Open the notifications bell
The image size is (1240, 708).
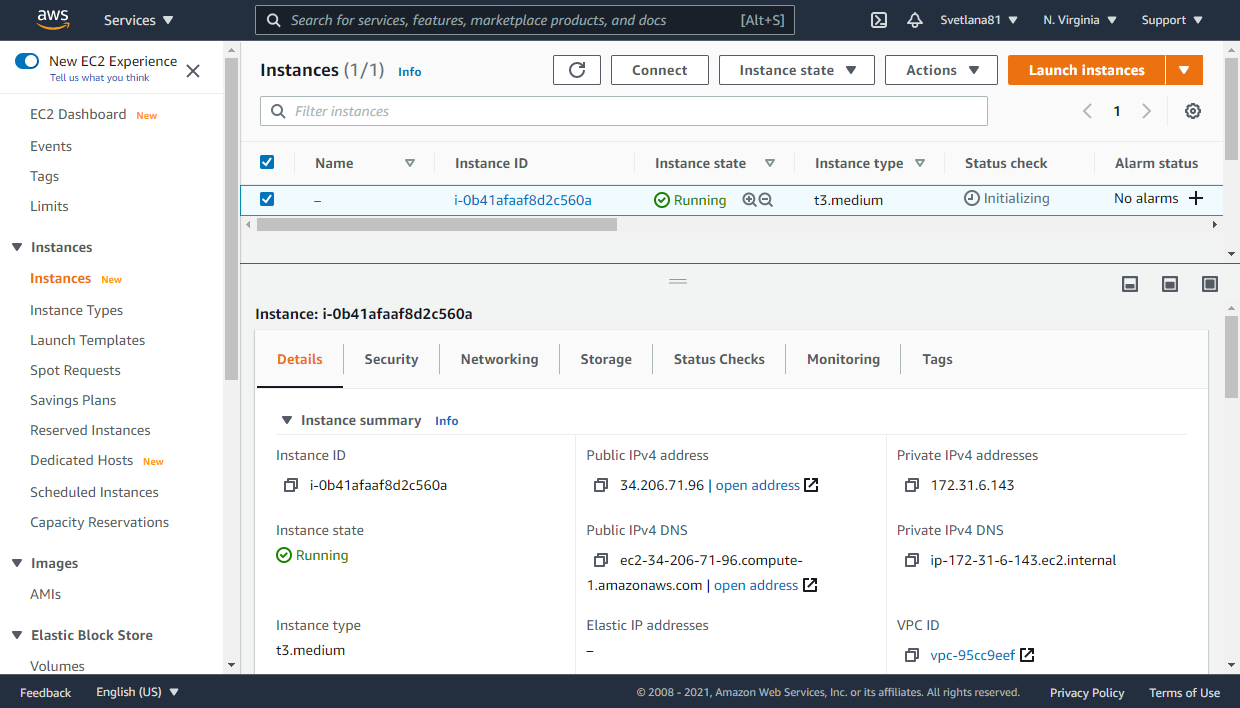pos(914,19)
